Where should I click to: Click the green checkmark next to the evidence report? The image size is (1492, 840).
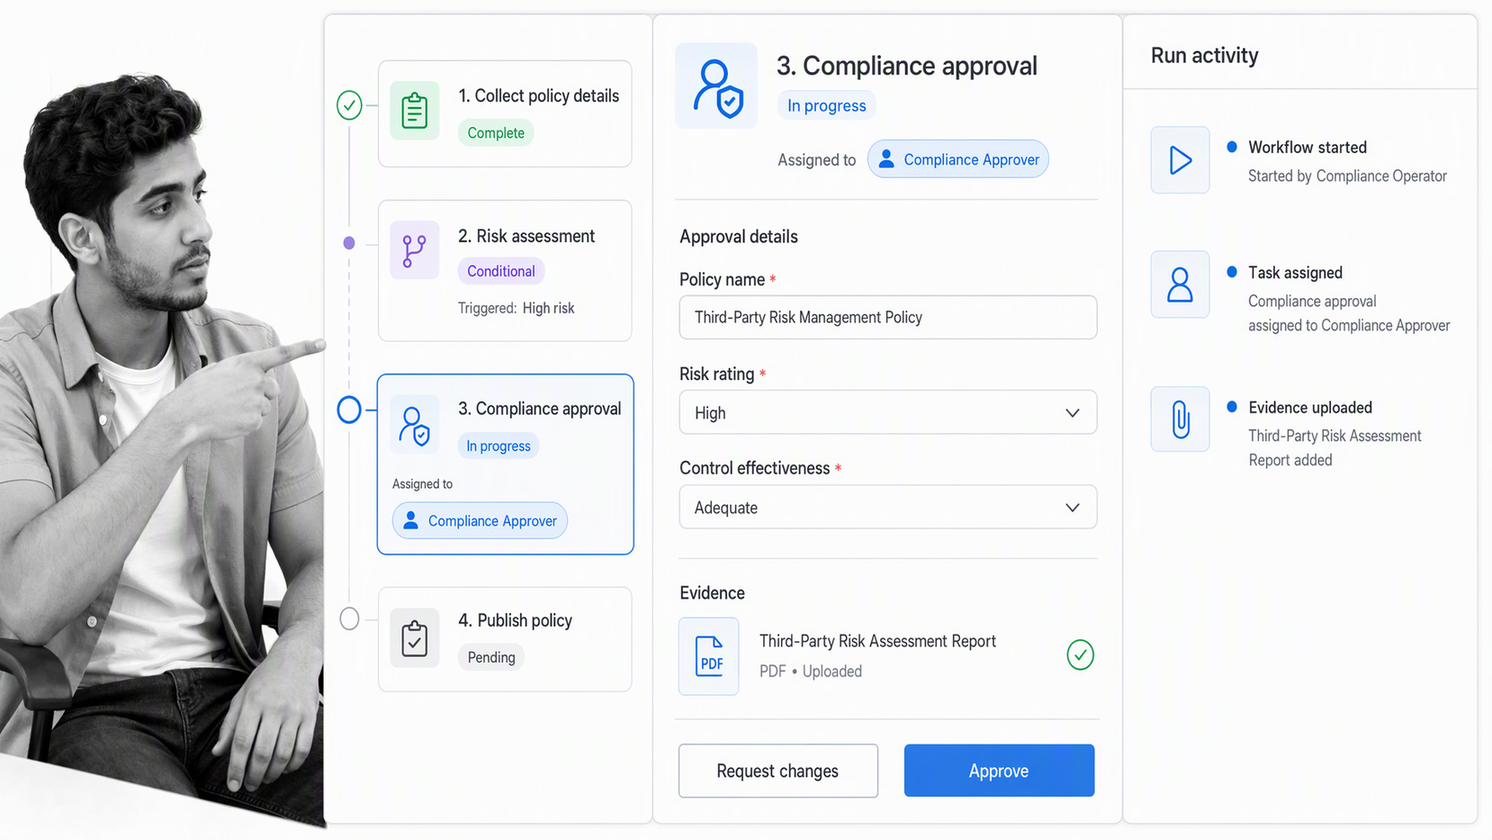coord(1080,655)
